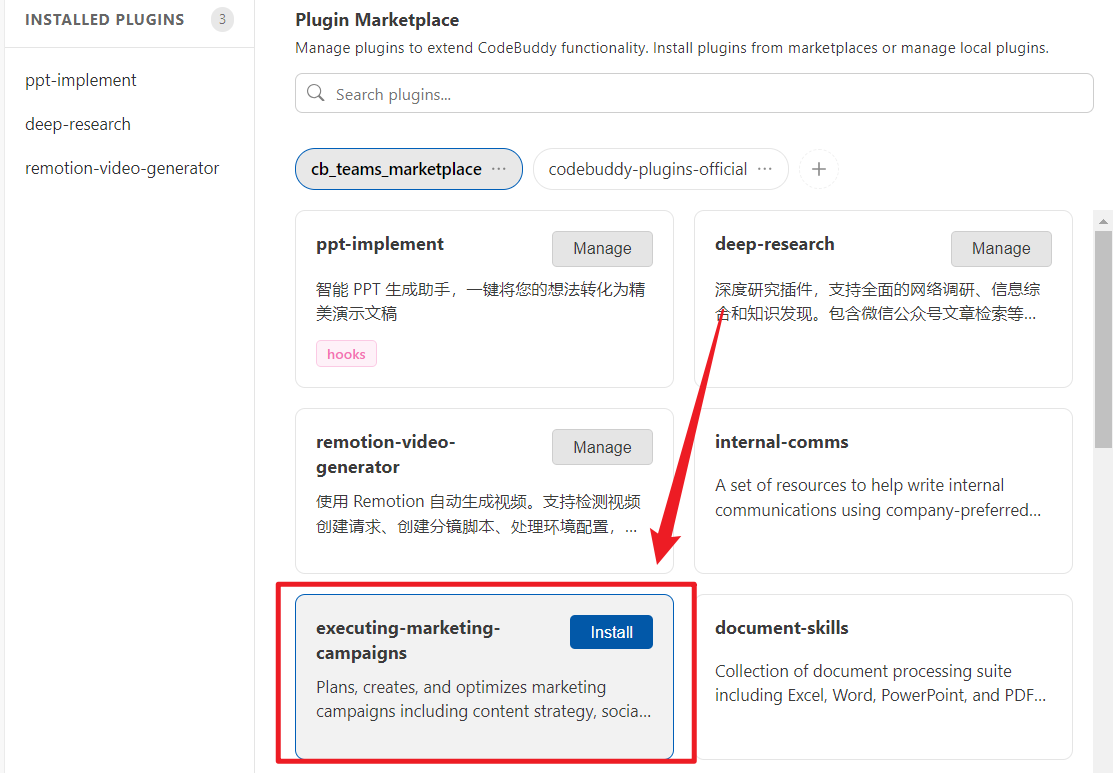Manage the deep-research plugin
Image resolution: width=1113 pixels, height=773 pixels.
1001,249
